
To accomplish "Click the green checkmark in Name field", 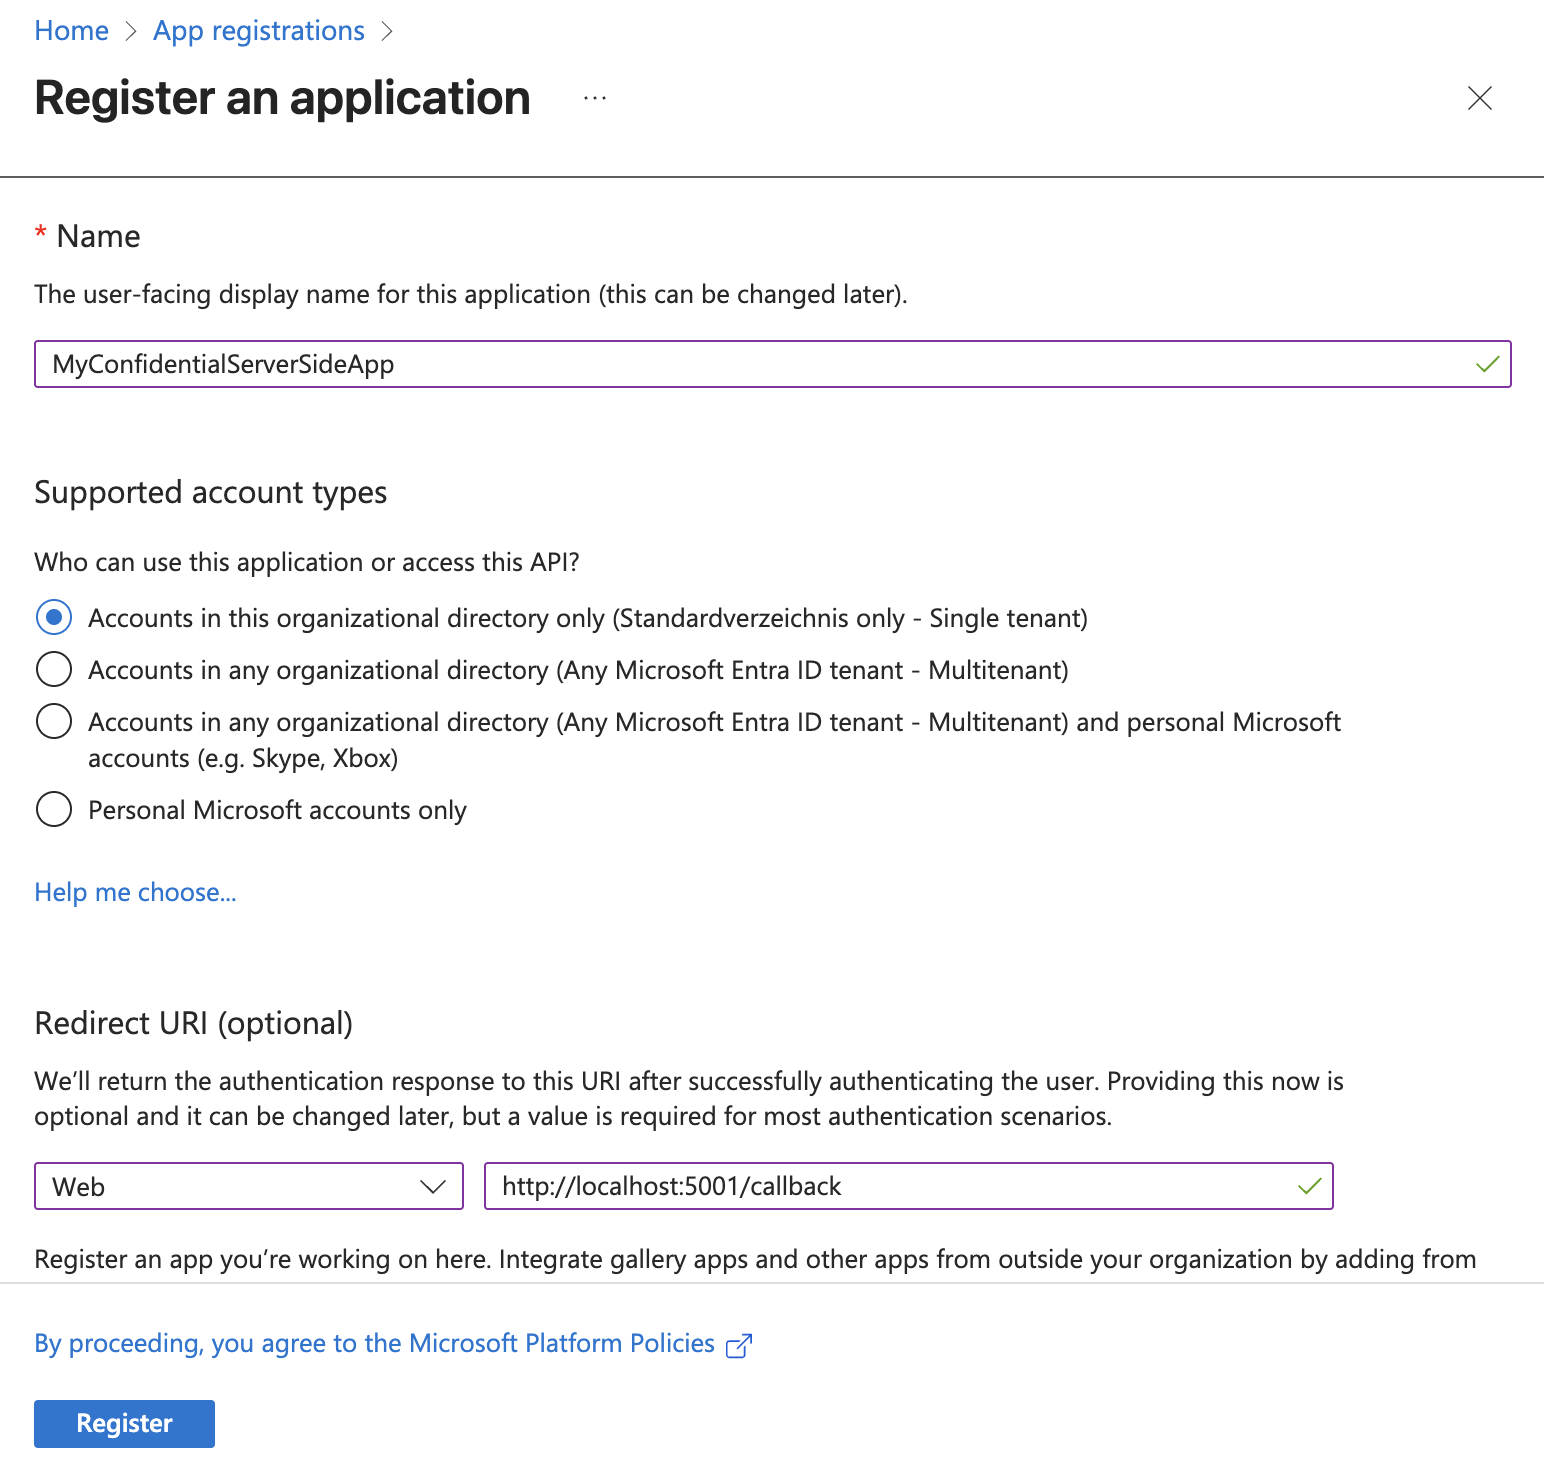I will pos(1487,364).
